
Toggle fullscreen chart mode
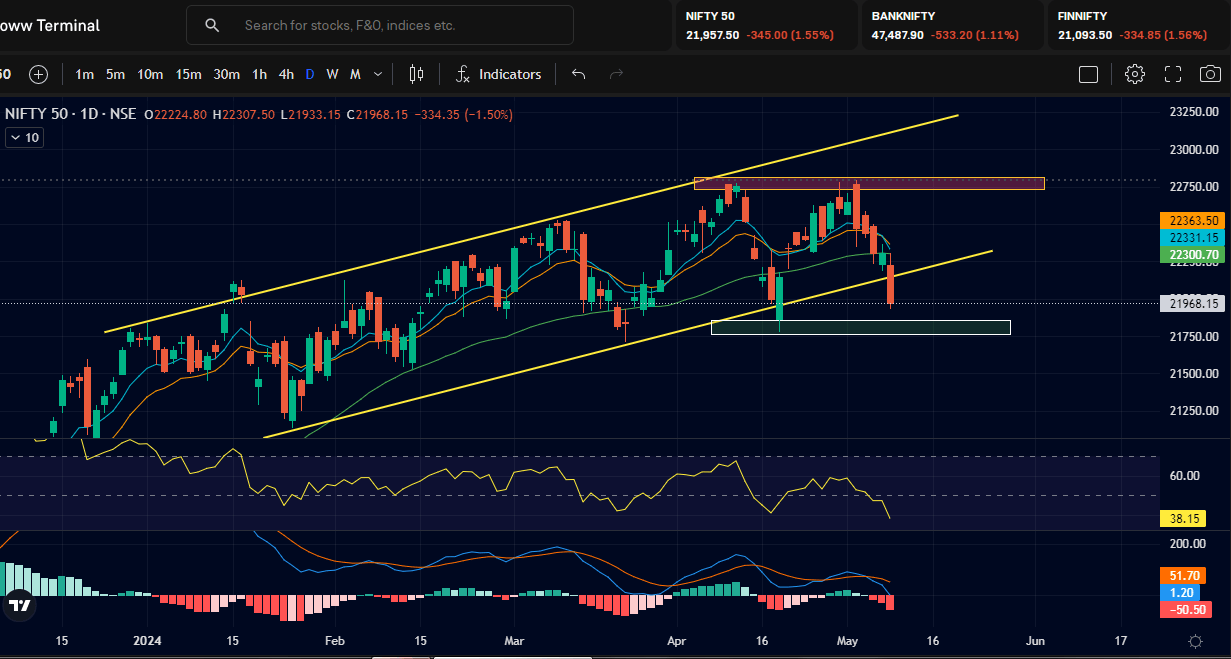tap(1173, 74)
